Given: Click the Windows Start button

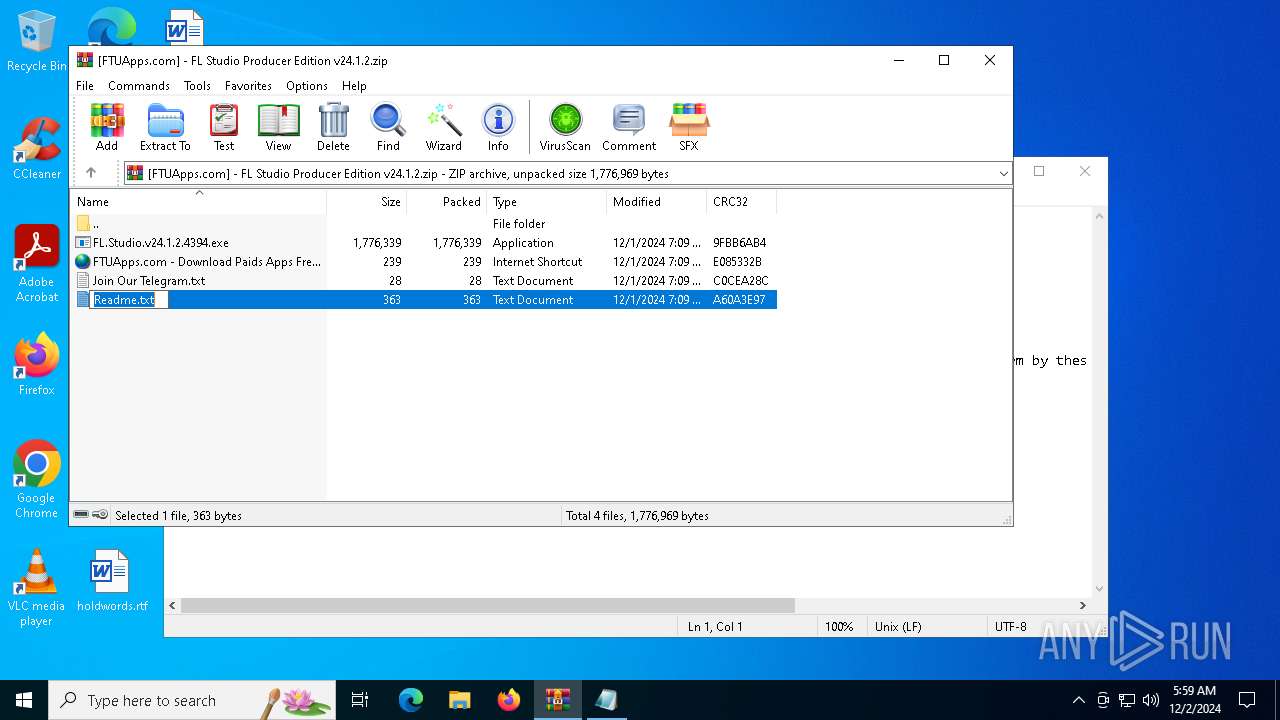Looking at the screenshot, I should tap(24, 700).
